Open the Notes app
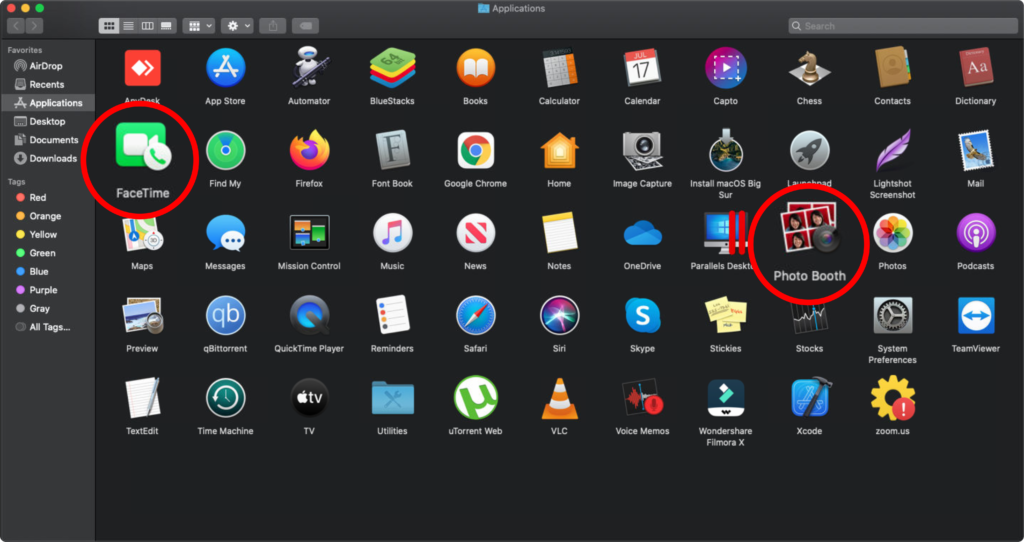The height and width of the screenshot is (542, 1024). coord(559,233)
